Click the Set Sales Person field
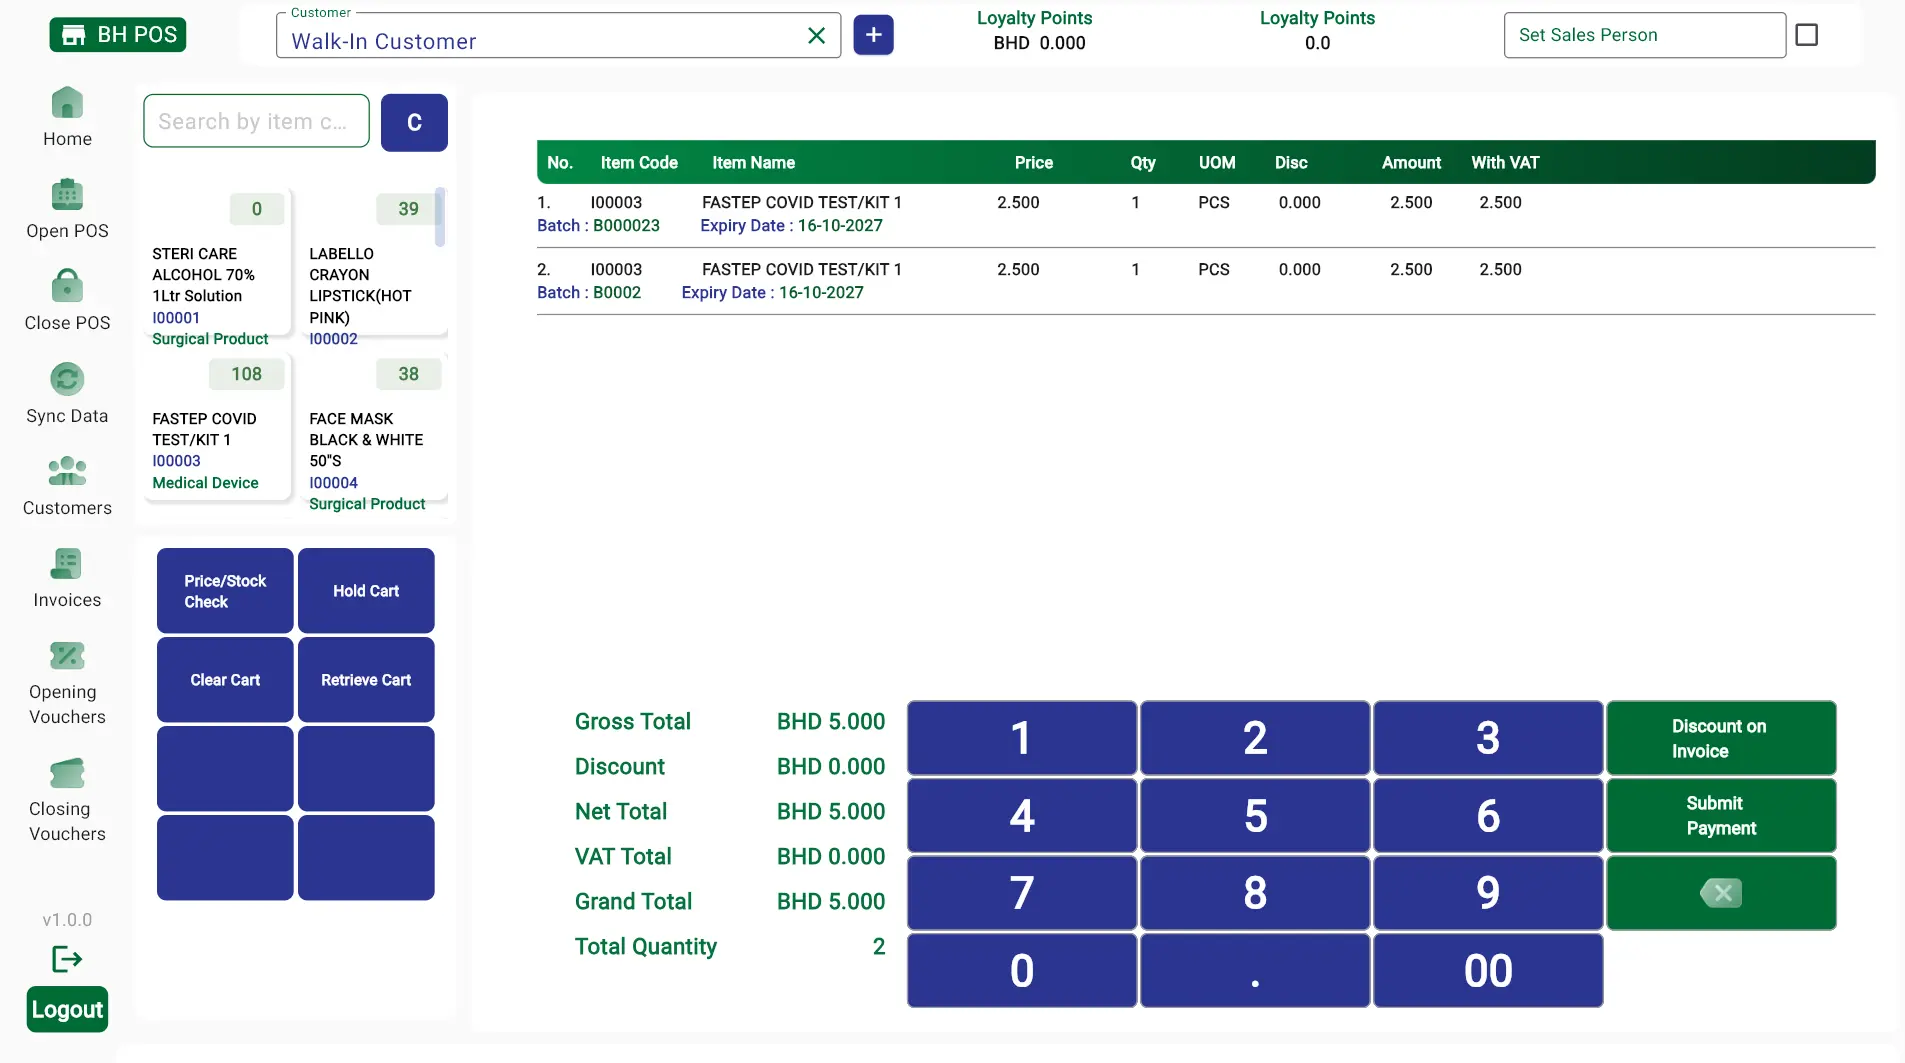 click(1644, 35)
